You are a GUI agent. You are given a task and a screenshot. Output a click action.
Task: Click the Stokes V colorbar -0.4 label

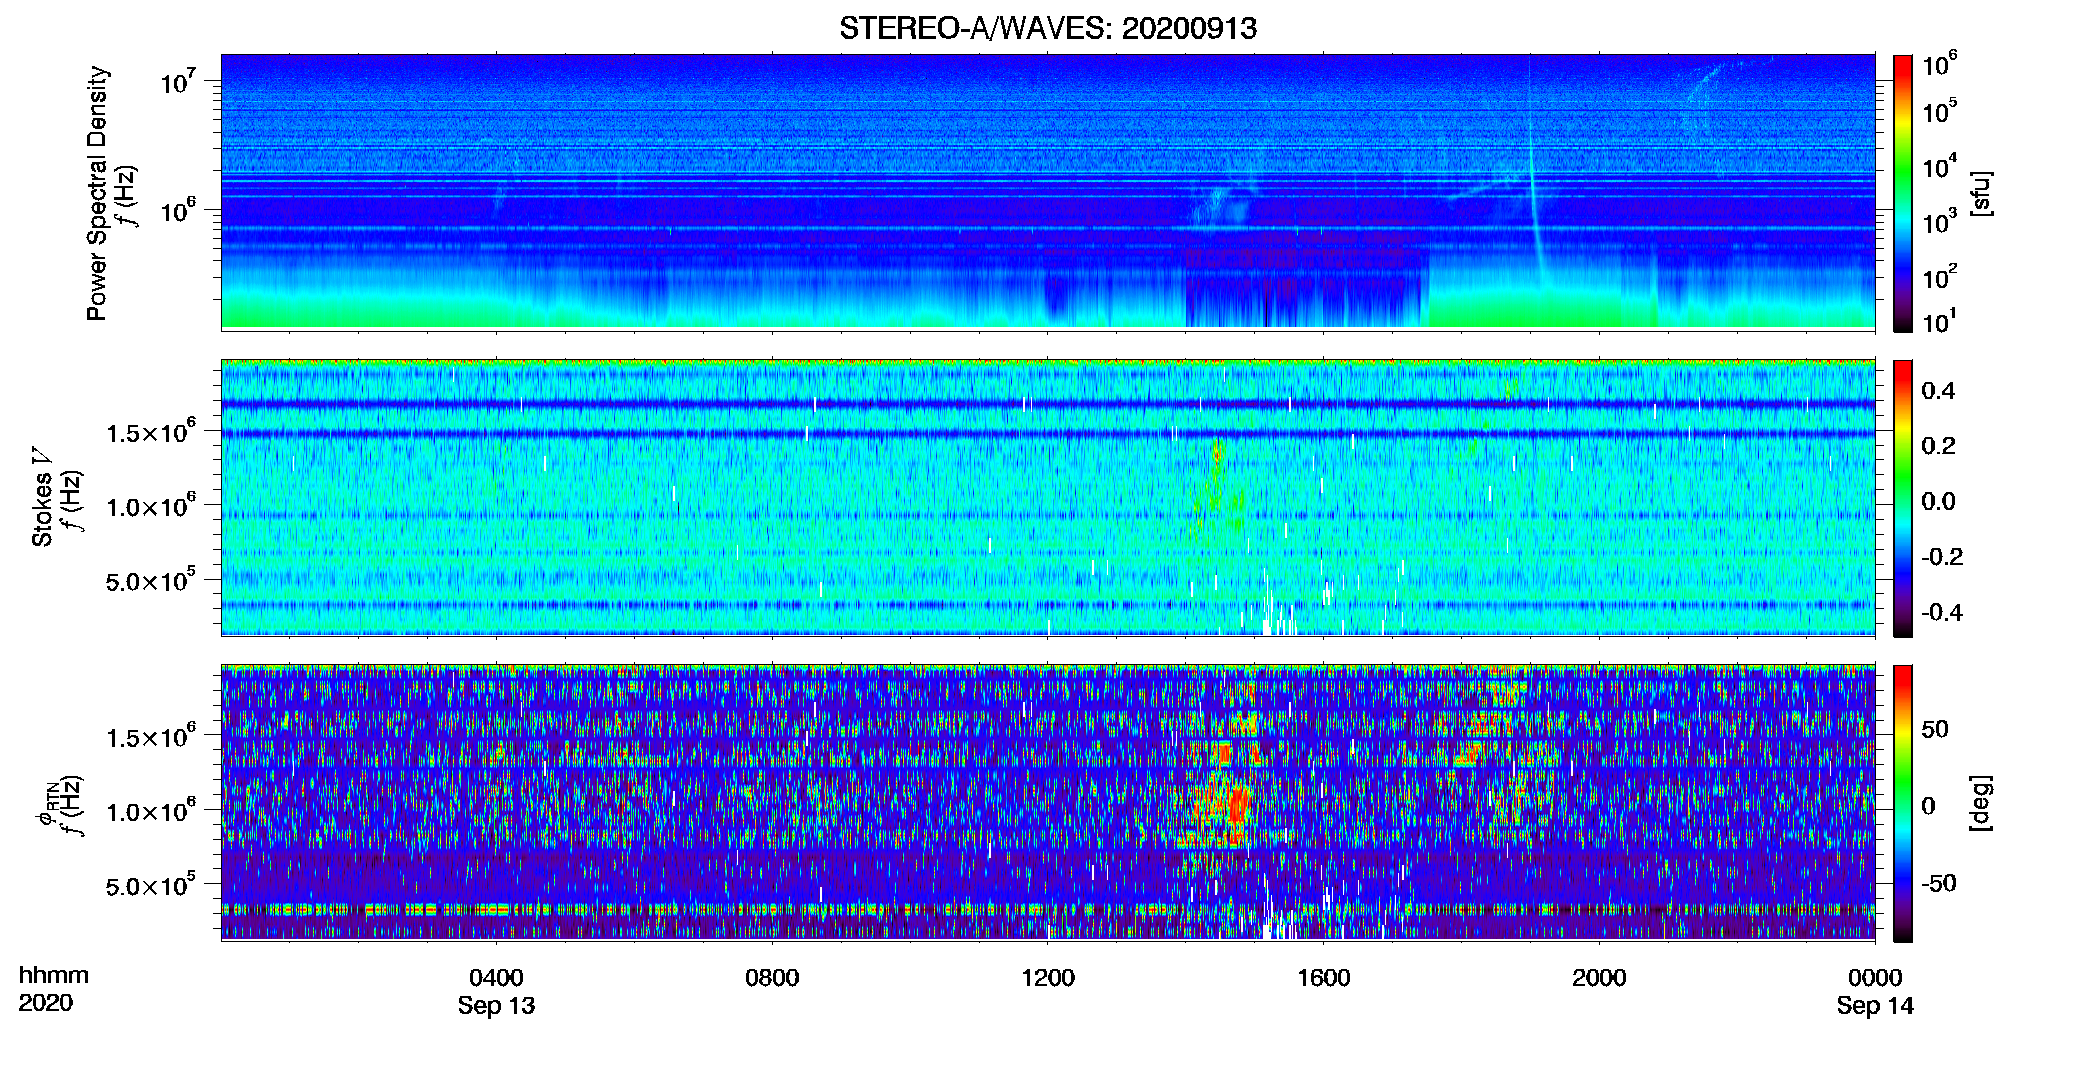(1942, 612)
